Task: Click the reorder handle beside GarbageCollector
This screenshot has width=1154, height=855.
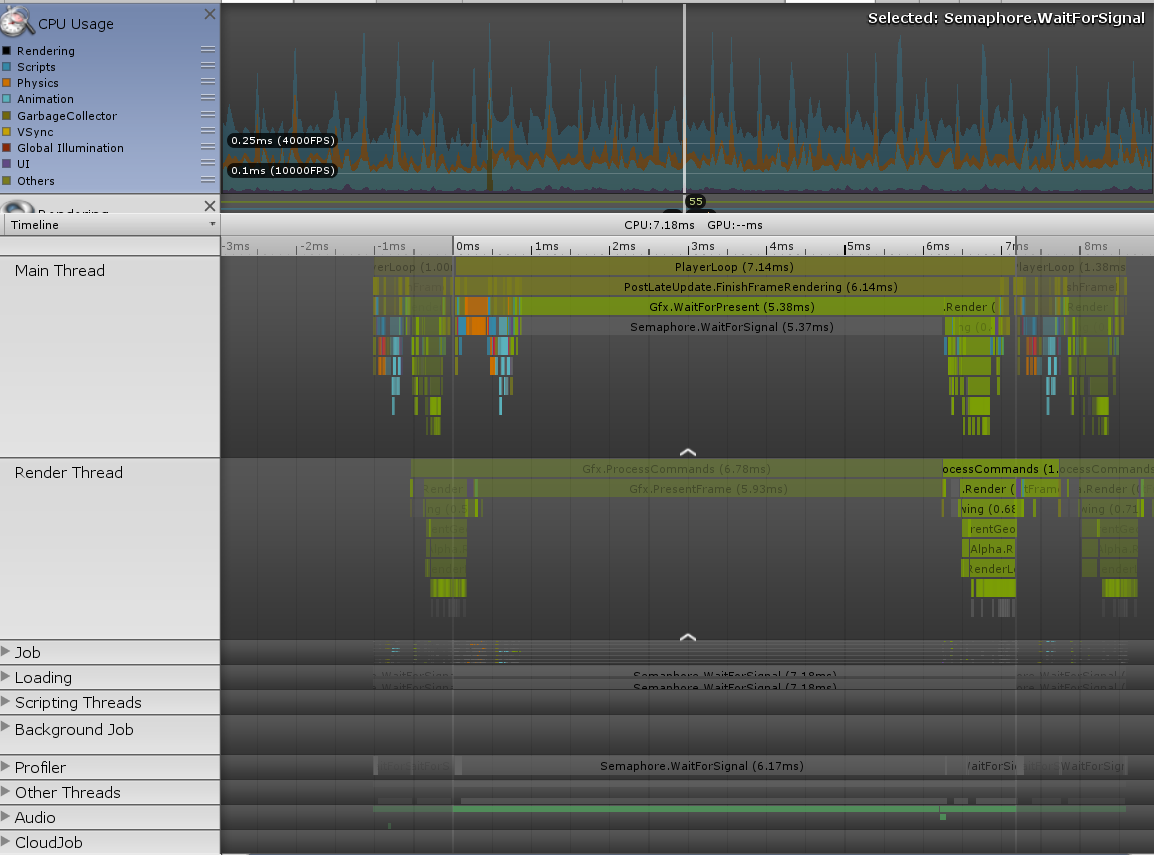Action: tap(208, 115)
